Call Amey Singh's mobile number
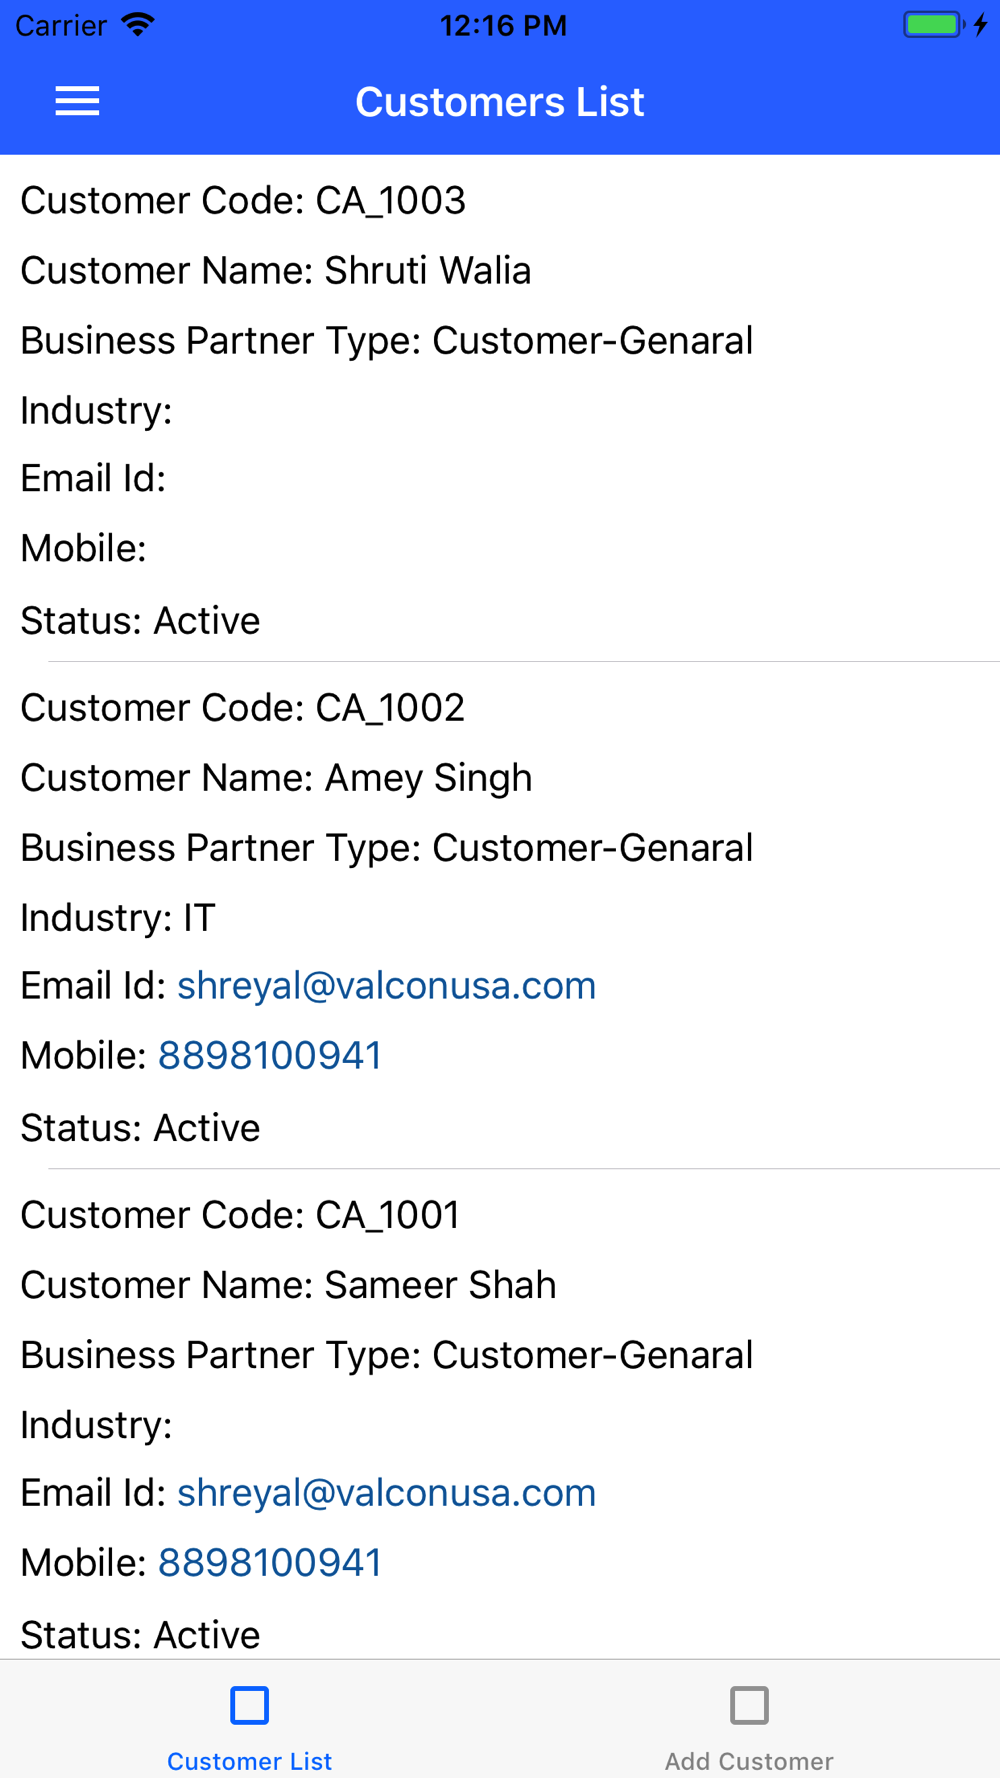Viewport: 1000px width, 1778px height. click(x=270, y=1056)
